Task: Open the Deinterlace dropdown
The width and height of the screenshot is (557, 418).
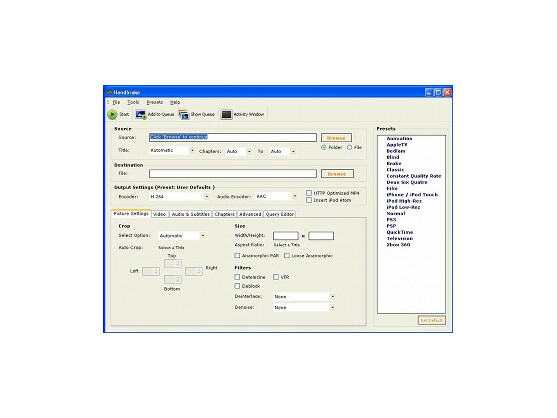Action: pyautogui.click(x=304, y=297)
